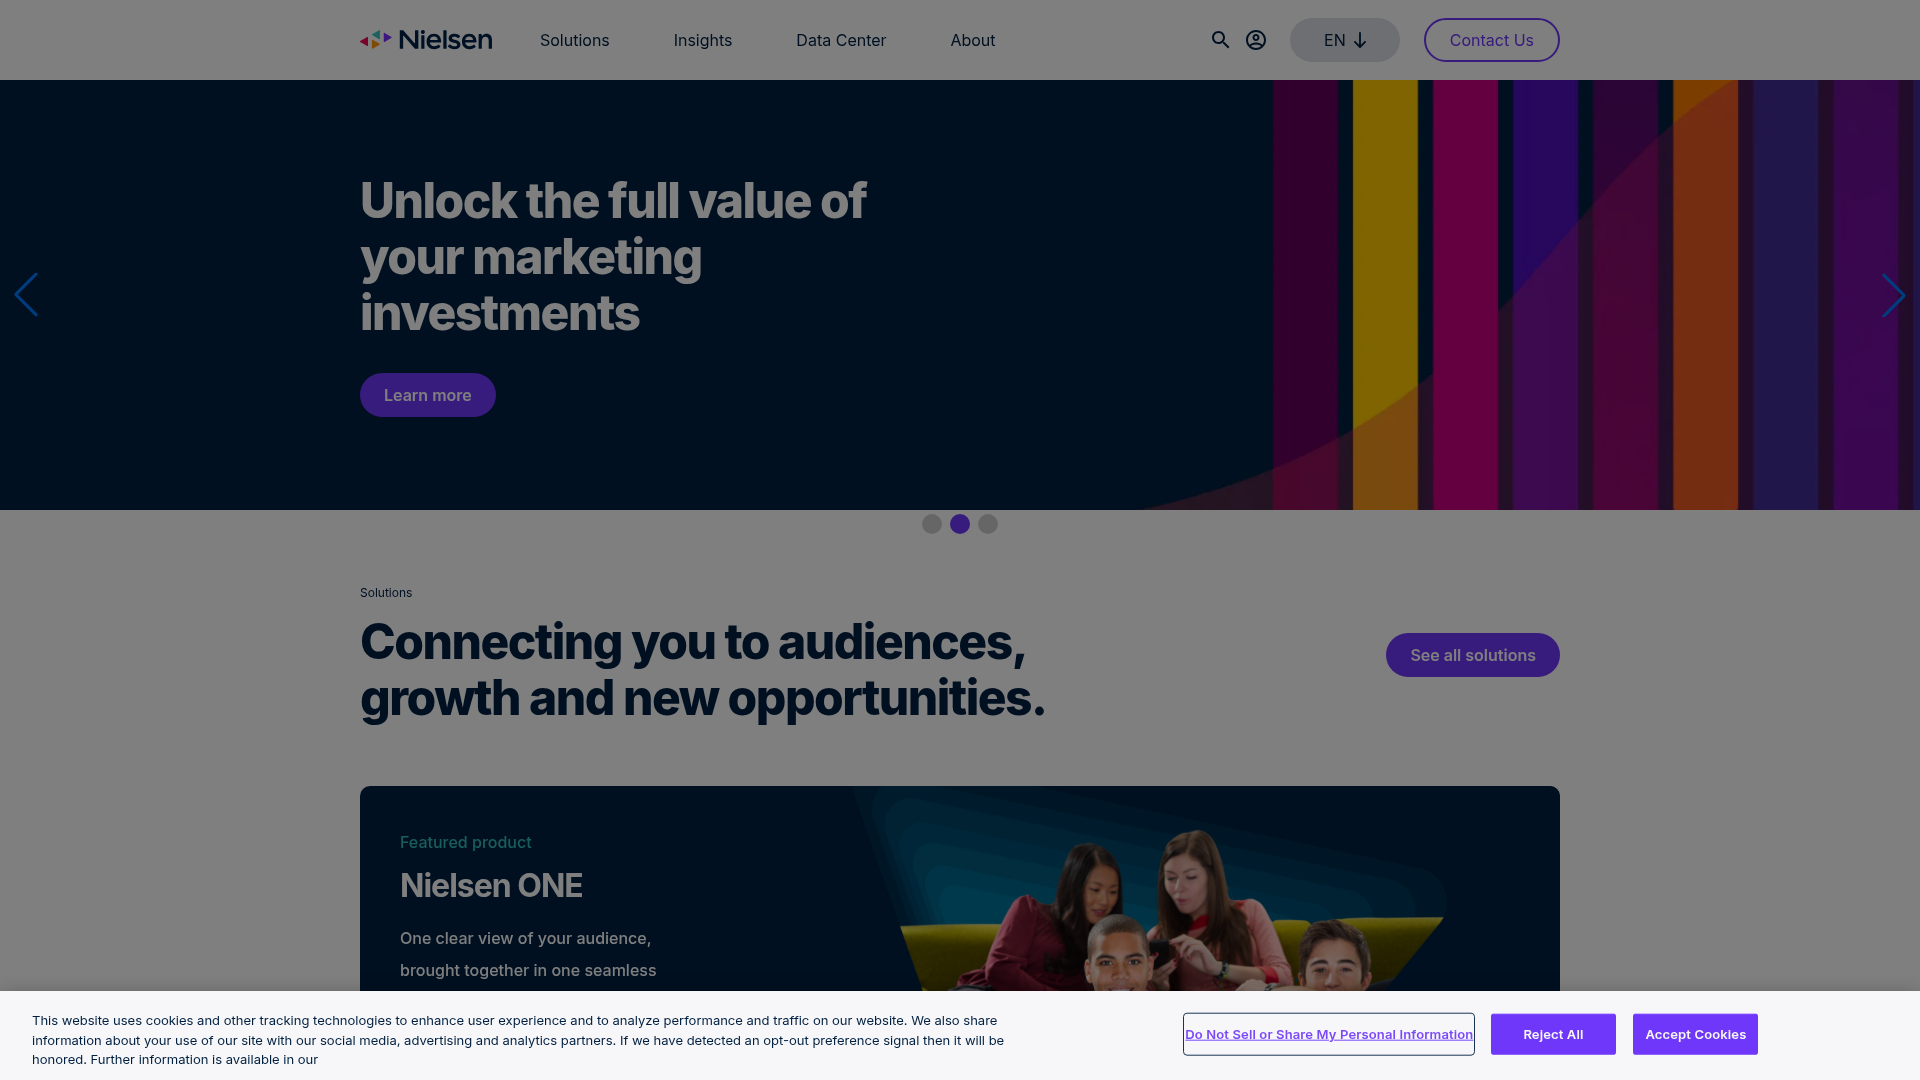Open the Insights menu

pyautogui.click(x=703, y=40)
